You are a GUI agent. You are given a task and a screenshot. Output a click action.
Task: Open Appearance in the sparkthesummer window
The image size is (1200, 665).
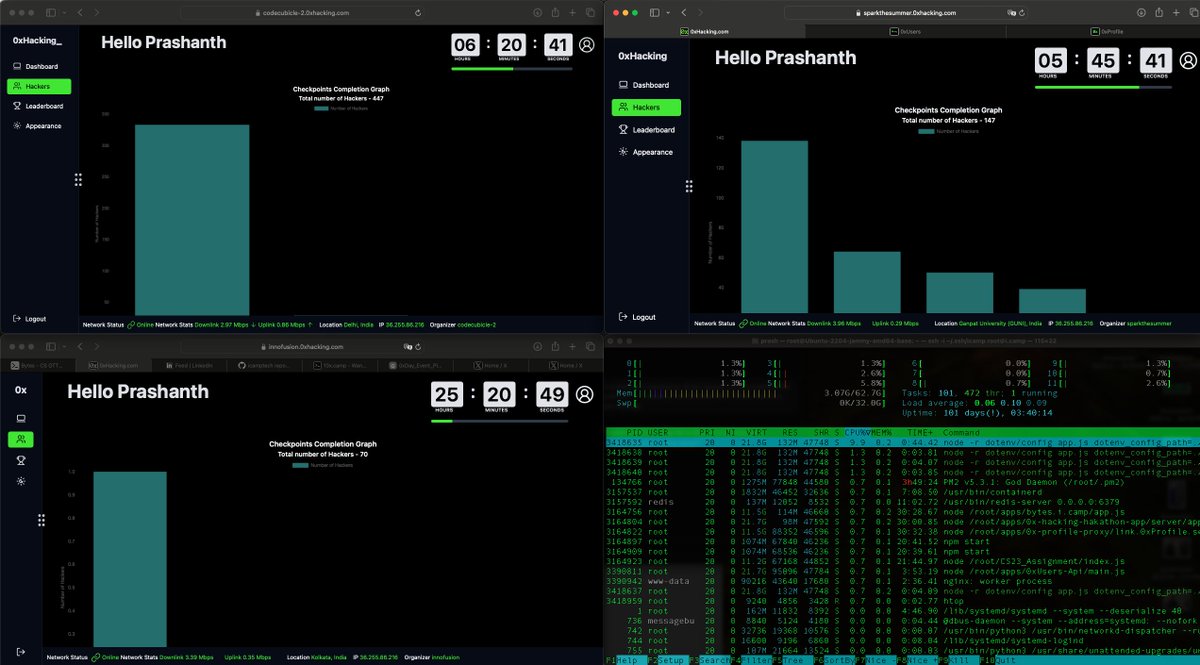coord(644,152)
